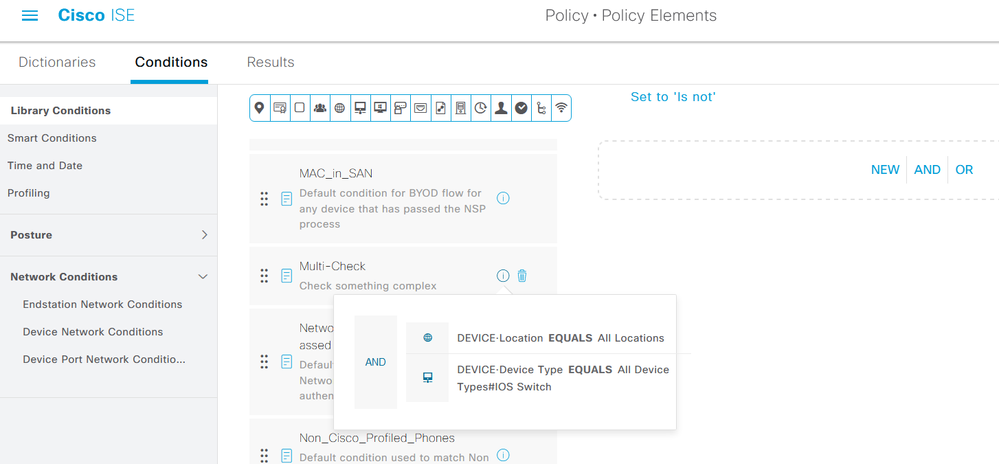Click the 'Check something complex' description

click(368, 286)
